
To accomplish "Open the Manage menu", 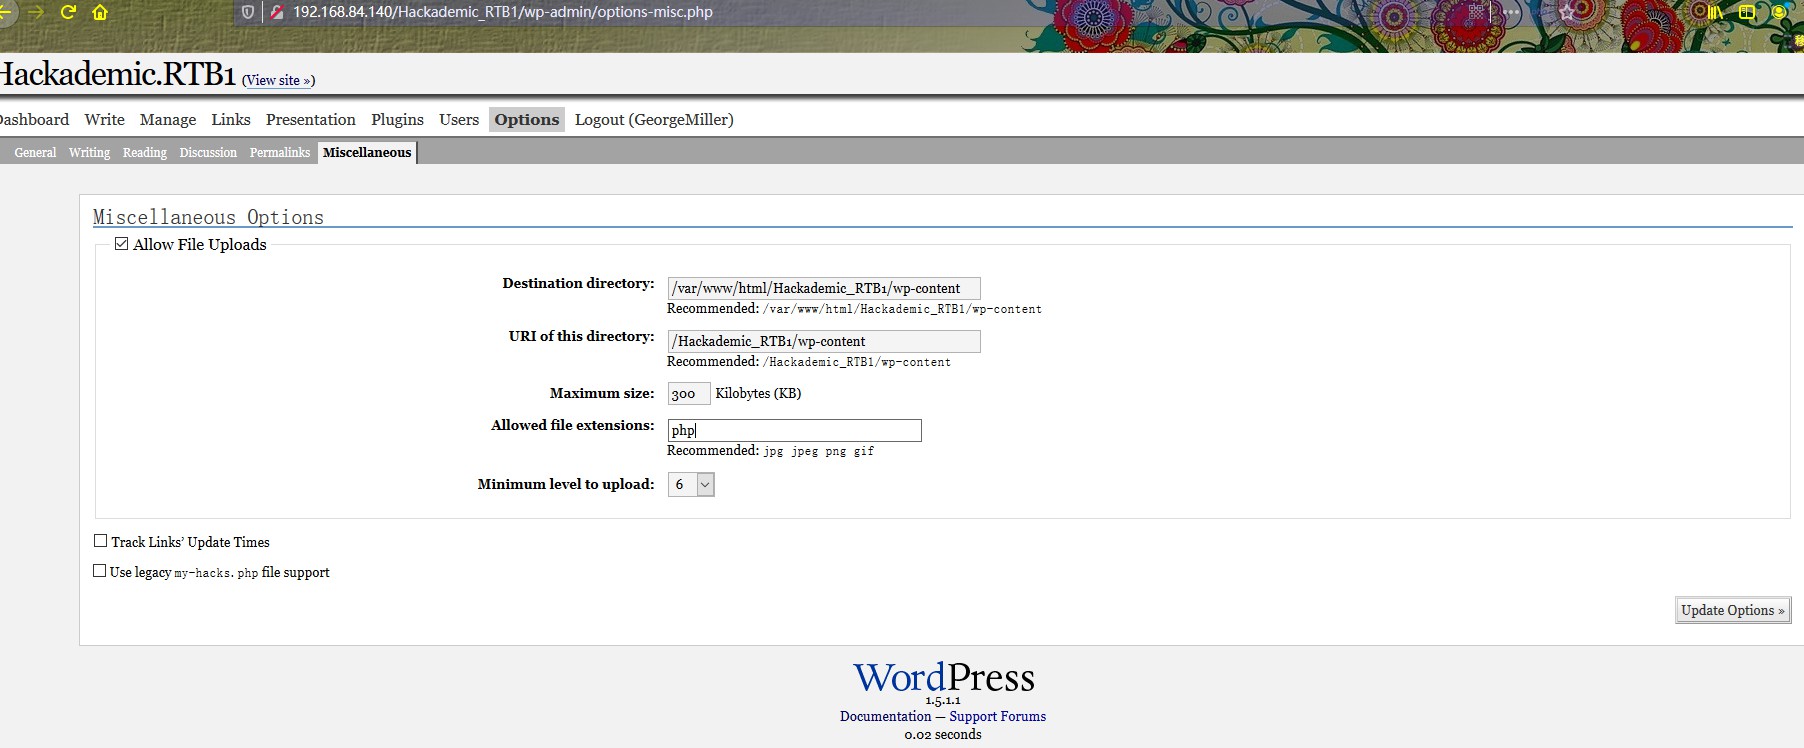I will click(x=168, y=119).
